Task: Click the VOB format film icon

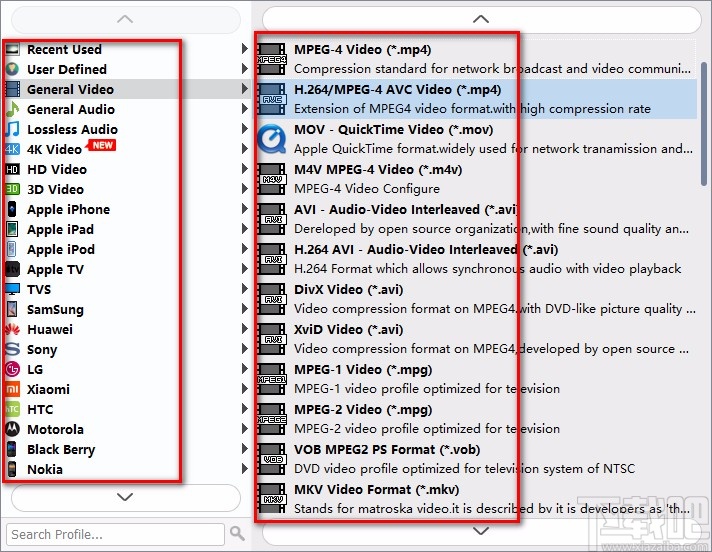Action: click(272, 459)
